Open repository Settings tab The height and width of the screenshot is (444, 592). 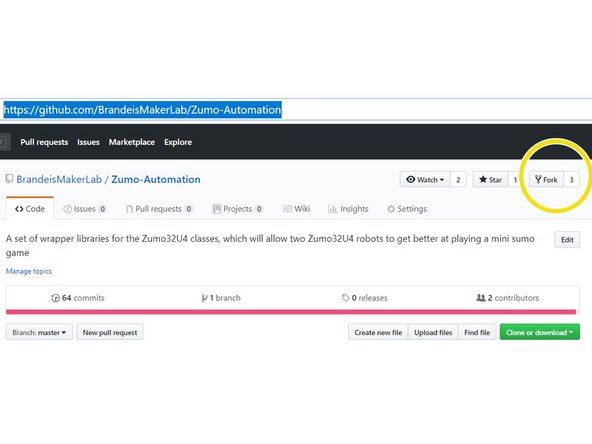tap(407, 209)
